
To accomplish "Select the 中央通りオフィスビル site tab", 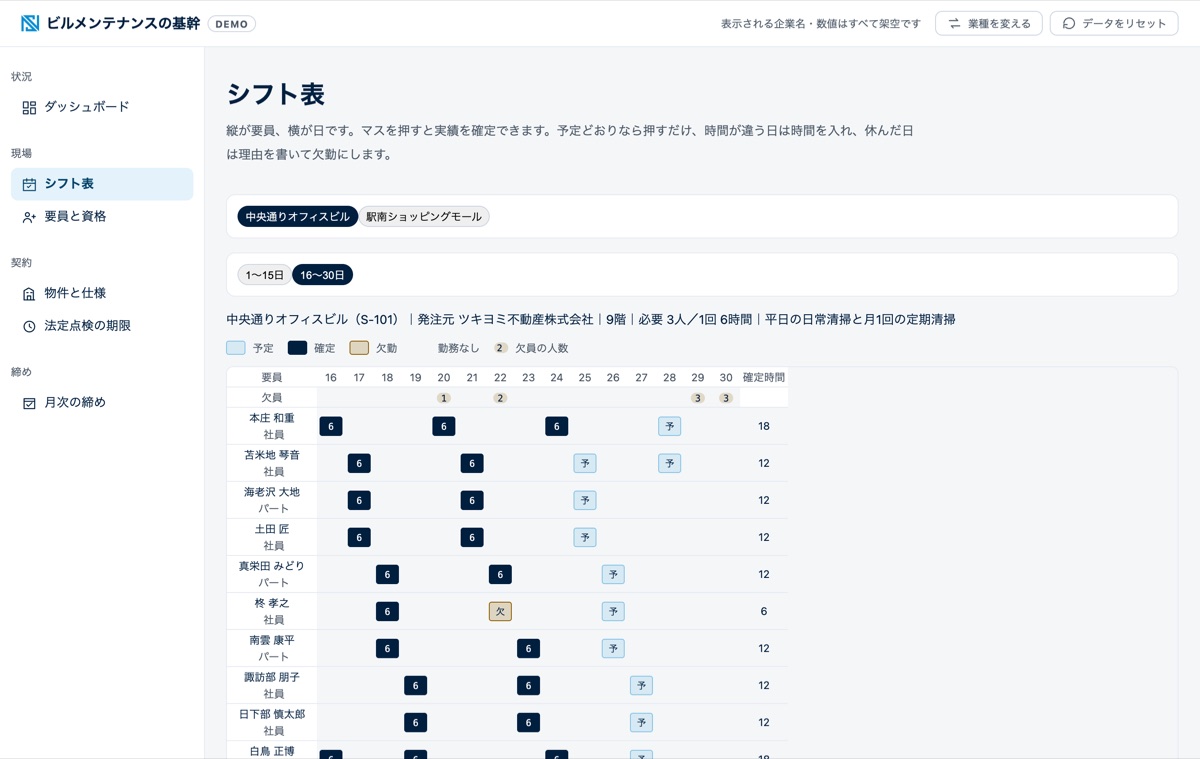I will 298,216.
